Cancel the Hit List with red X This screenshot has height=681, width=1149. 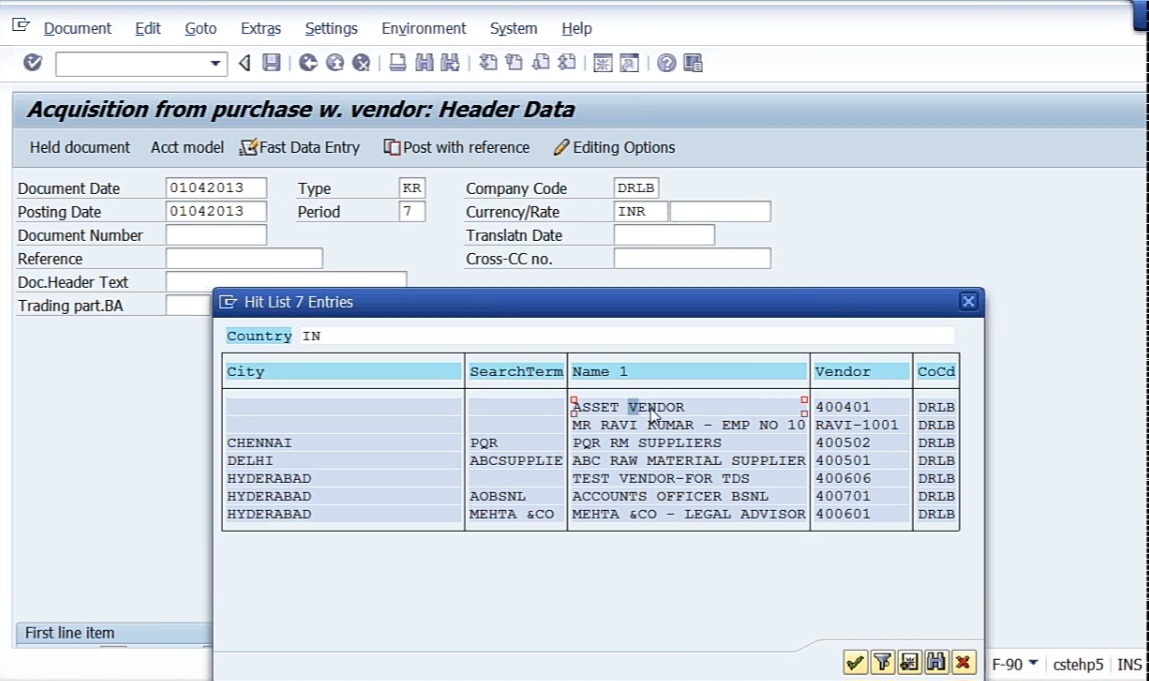[964, 663]
